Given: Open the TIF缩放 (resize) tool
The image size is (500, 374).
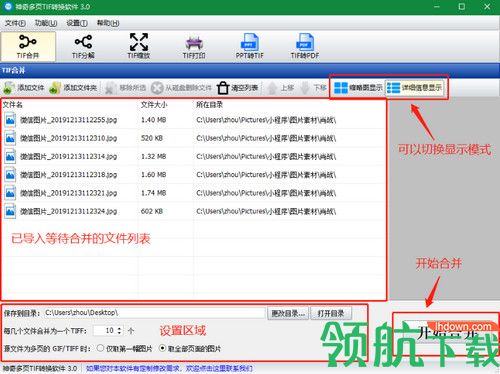Looking at the screenshot, I should tap(139, 47).
